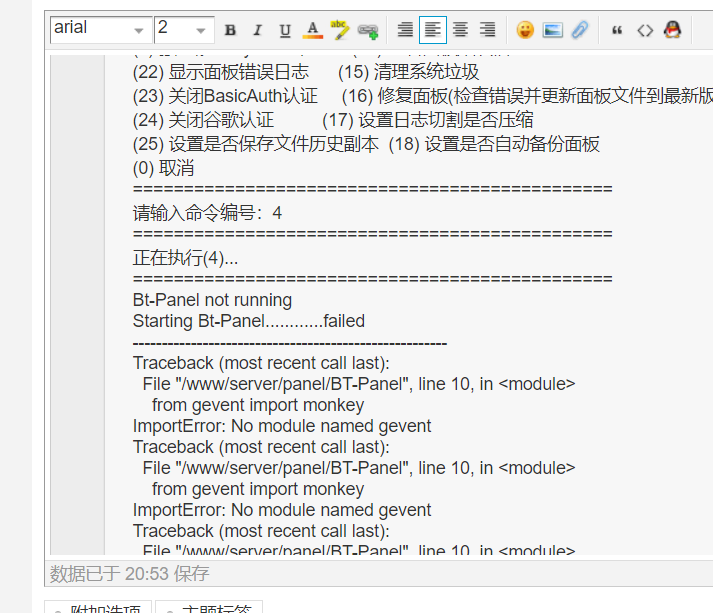713x613 pixels.
Task: Toggle underline formatting
Action: 285,30
